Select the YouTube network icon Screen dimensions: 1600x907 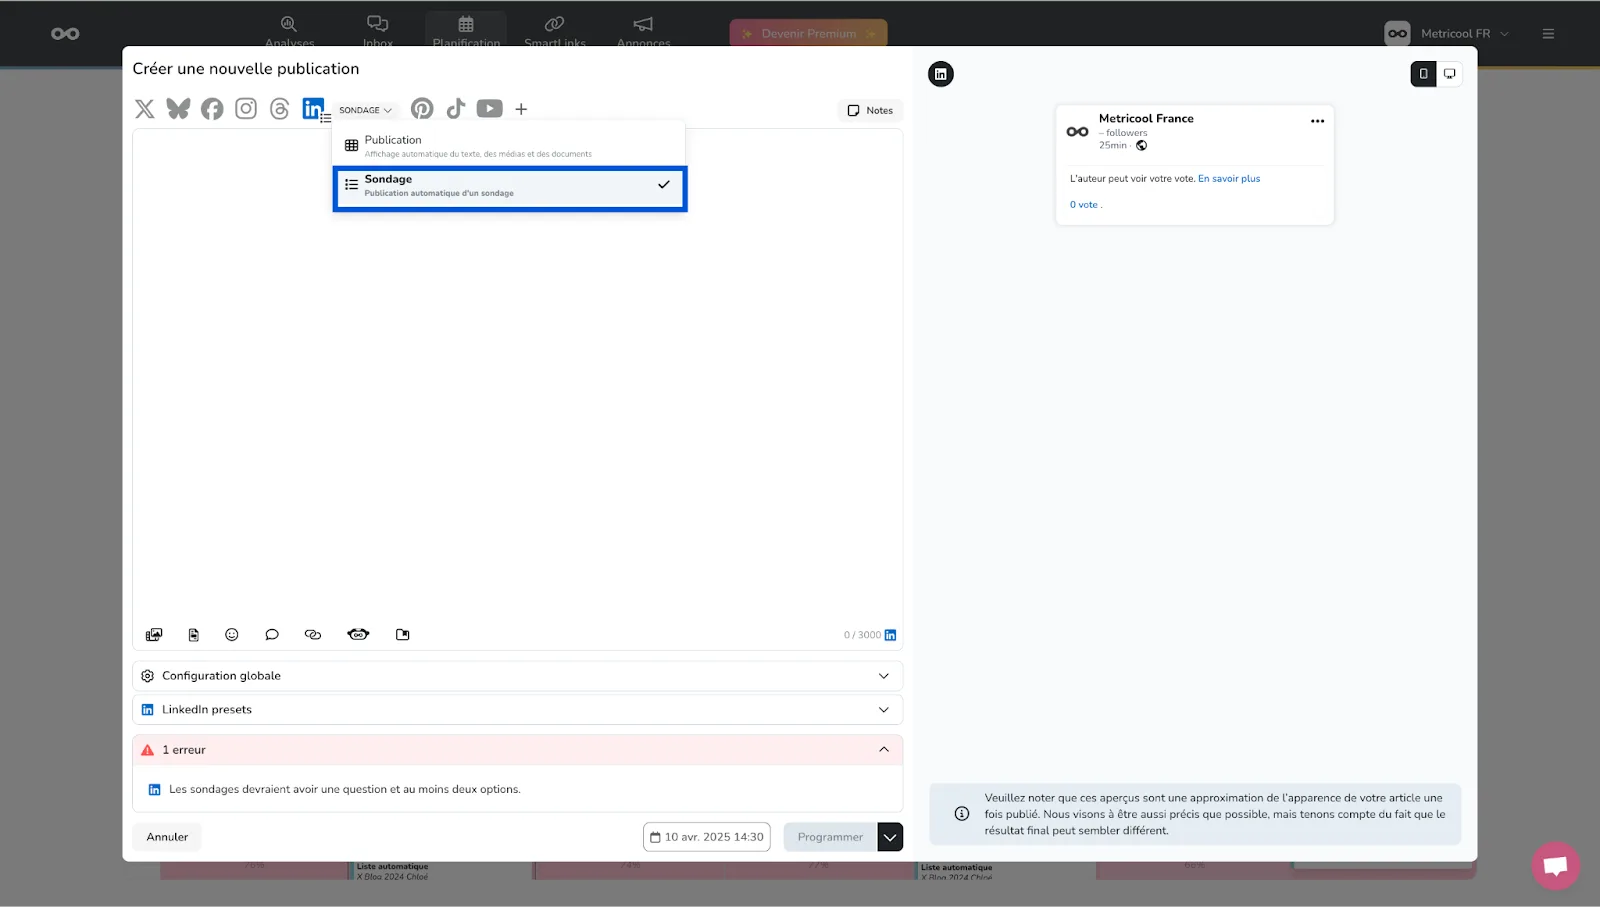tap(489, 109)
